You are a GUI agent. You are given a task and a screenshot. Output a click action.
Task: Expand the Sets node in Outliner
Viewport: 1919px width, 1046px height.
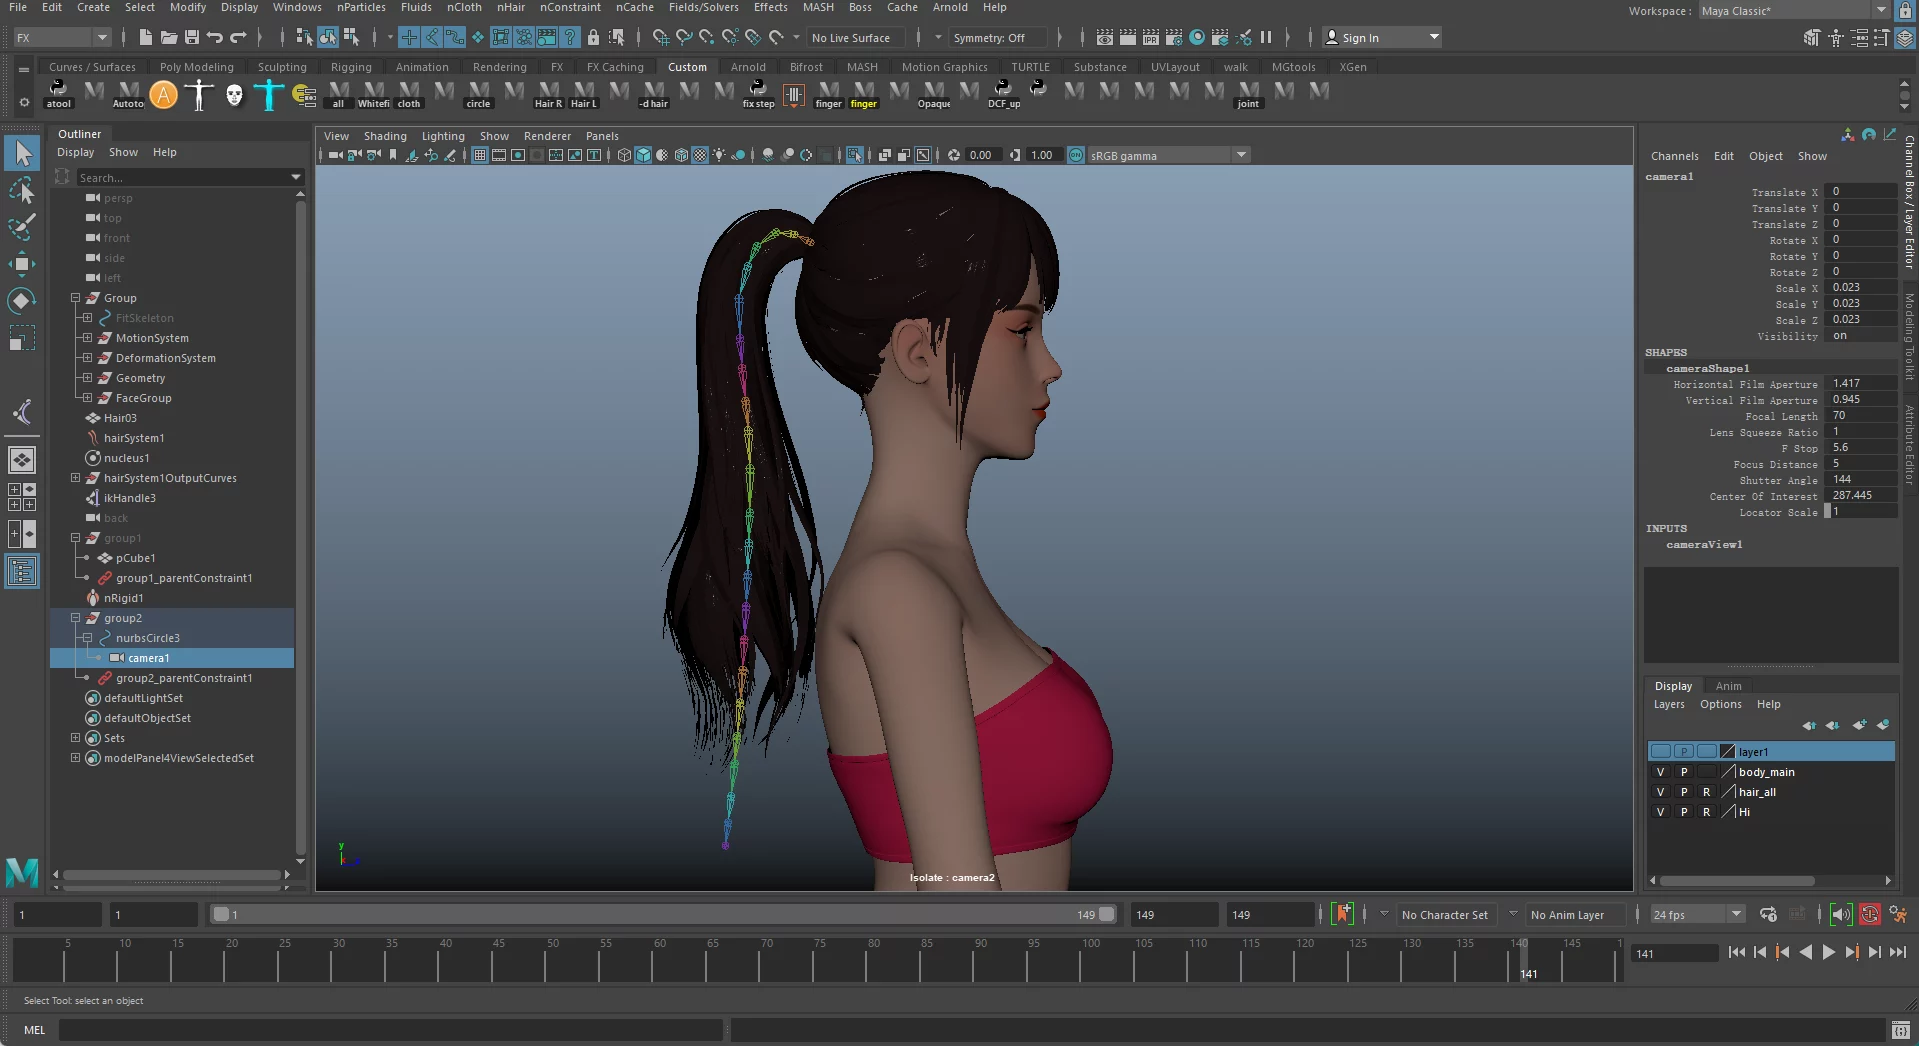click(75, 738)
